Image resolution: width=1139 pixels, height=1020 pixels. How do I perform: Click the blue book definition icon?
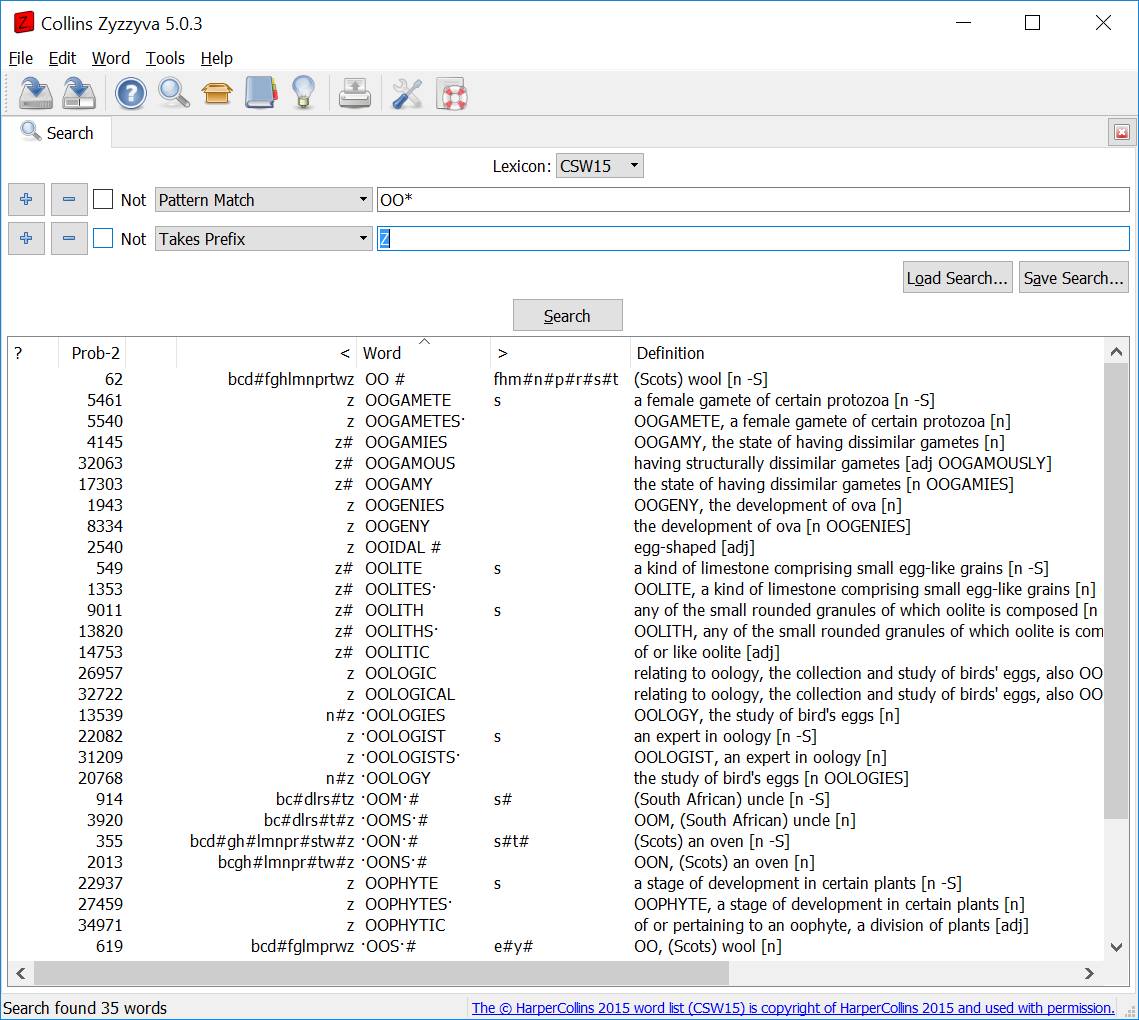click(261, 93)
